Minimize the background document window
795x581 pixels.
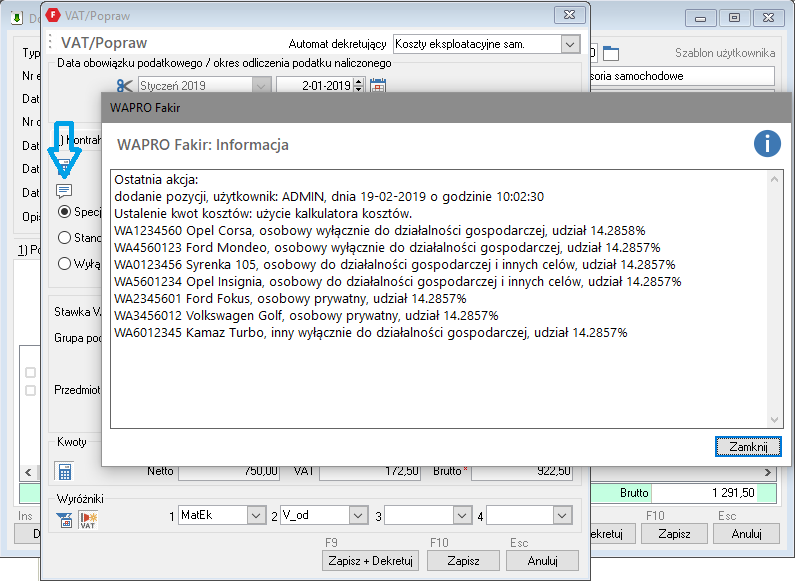[700, 18]
